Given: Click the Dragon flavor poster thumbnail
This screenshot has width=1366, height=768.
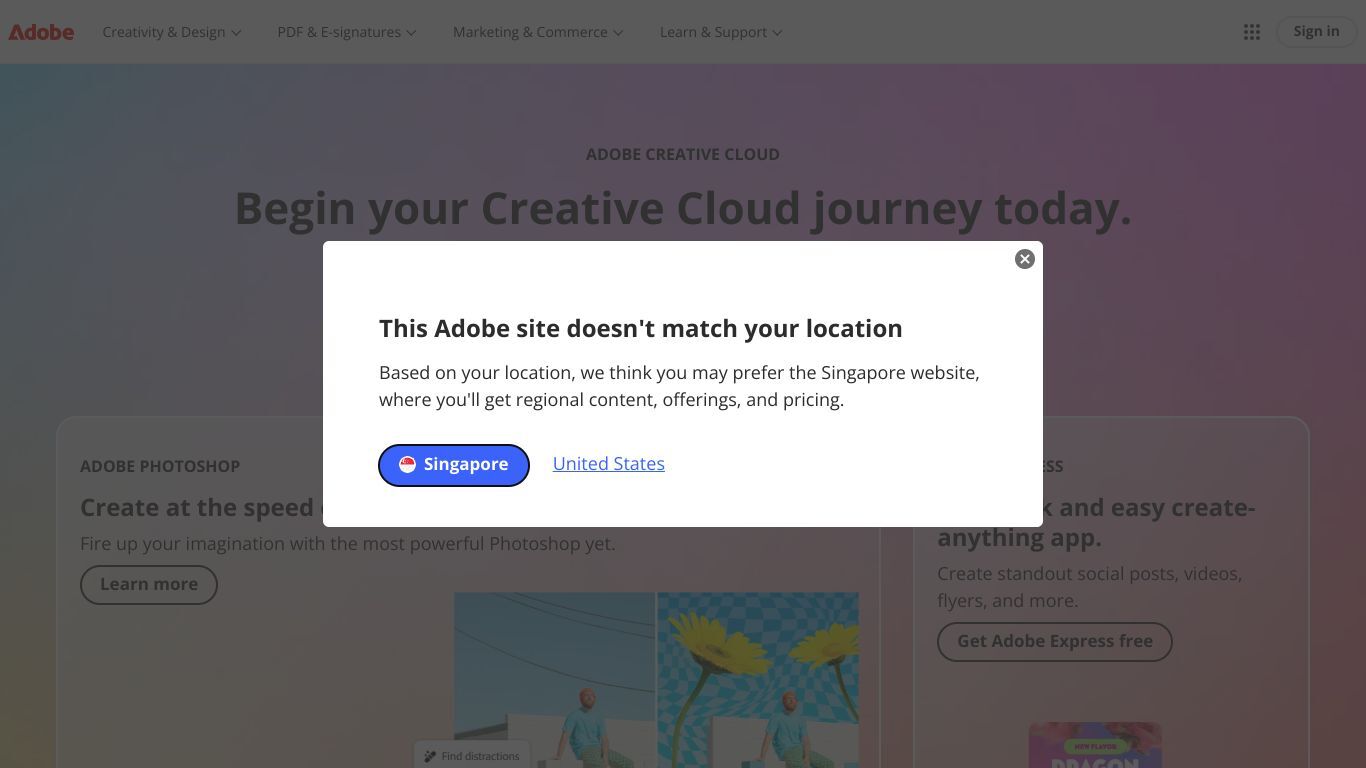Looking at the screenshot, I should 1095,745.
